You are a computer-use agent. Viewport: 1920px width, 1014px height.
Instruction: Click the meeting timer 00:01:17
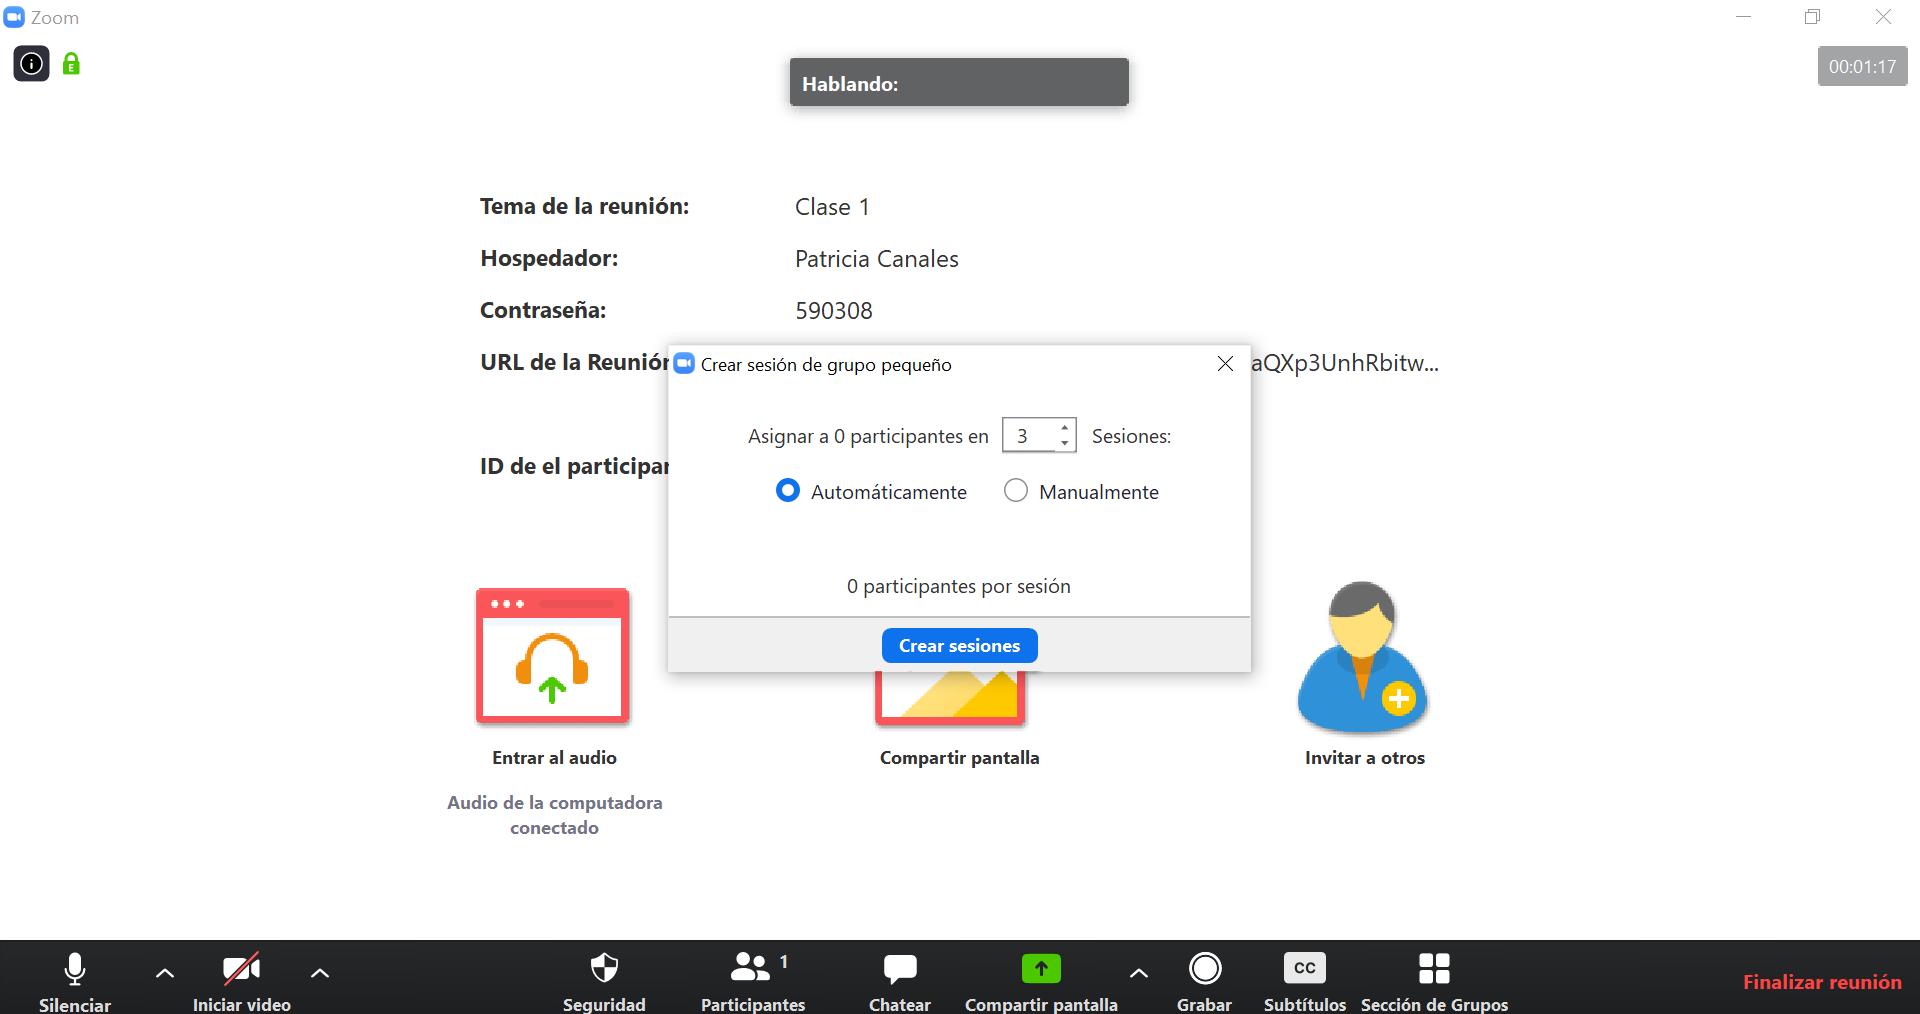tap(1862, 67)
